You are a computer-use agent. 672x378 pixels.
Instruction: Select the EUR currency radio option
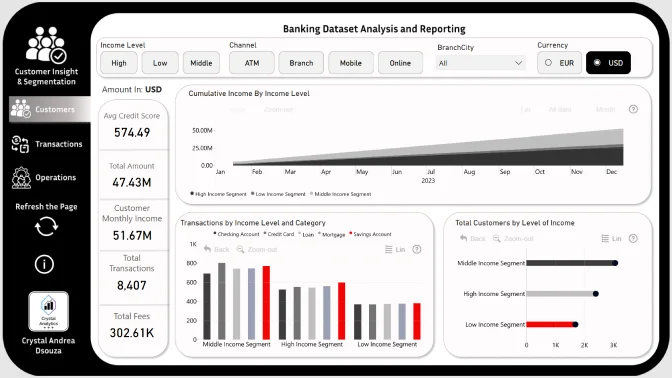559,63
